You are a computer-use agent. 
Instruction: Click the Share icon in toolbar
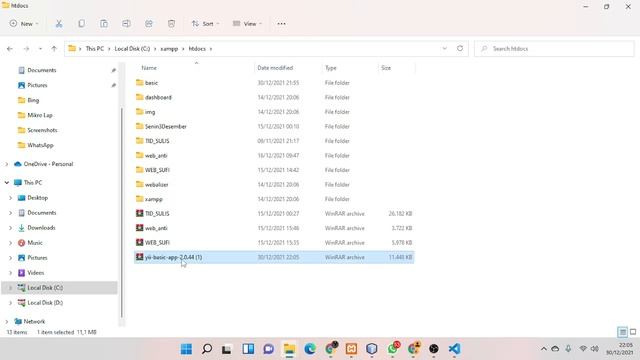(149, 24)
